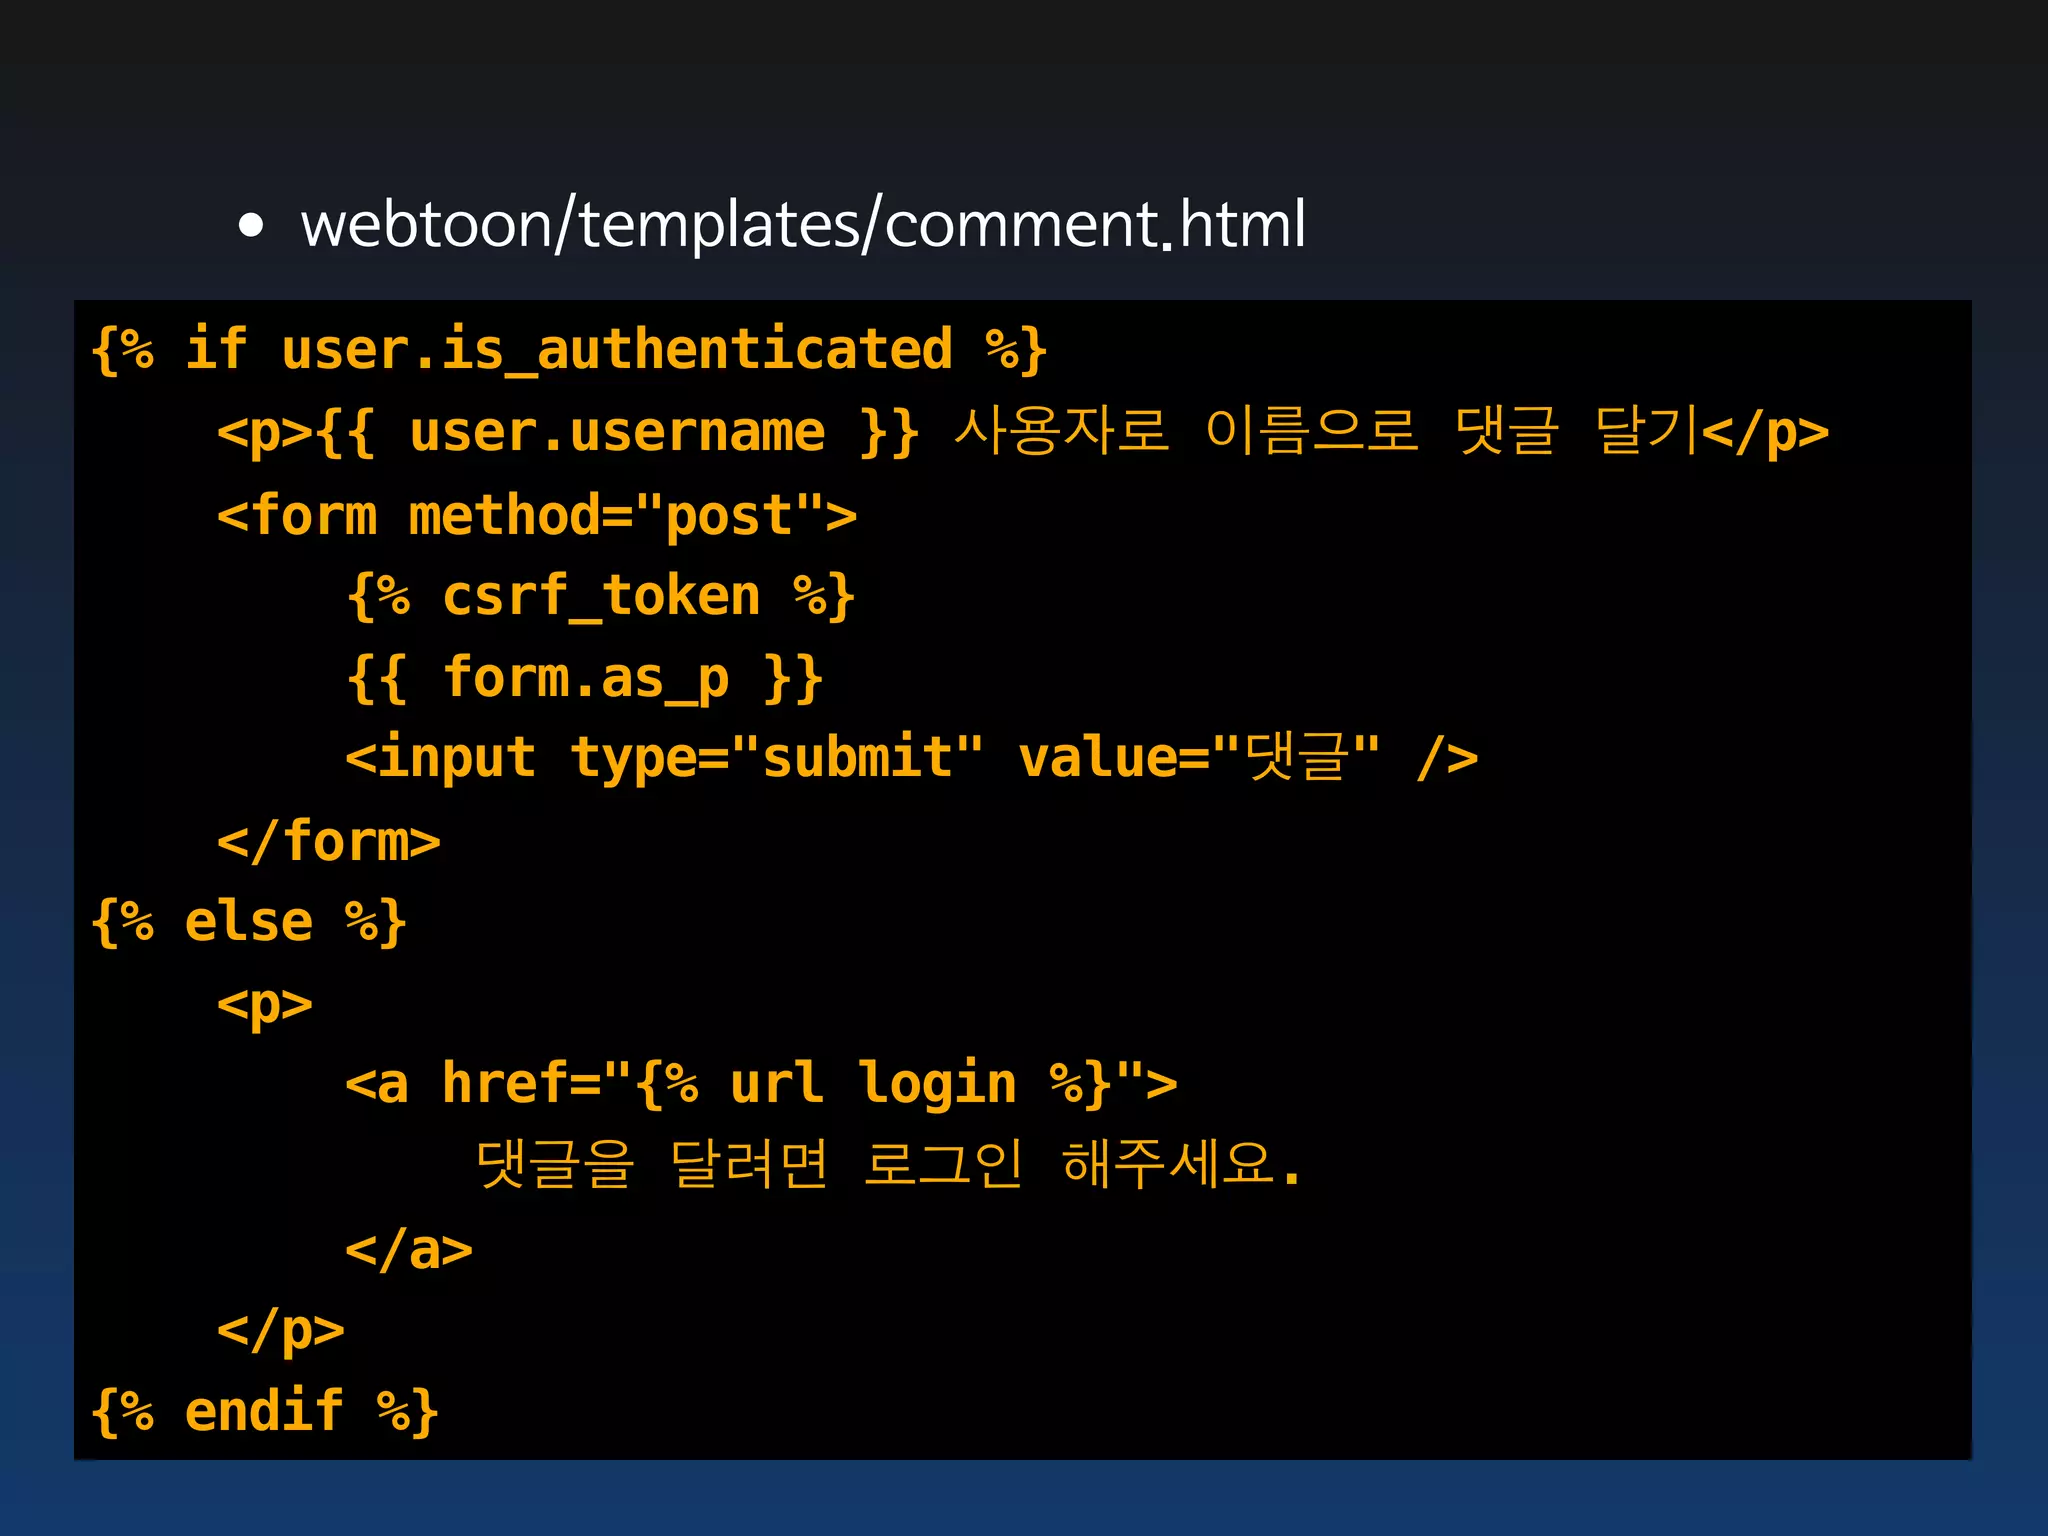Click the line '{% if user.is_authenticated %}'
Image resolution: width=2048 pixels, height=1536 pixels.
(569, 350)
